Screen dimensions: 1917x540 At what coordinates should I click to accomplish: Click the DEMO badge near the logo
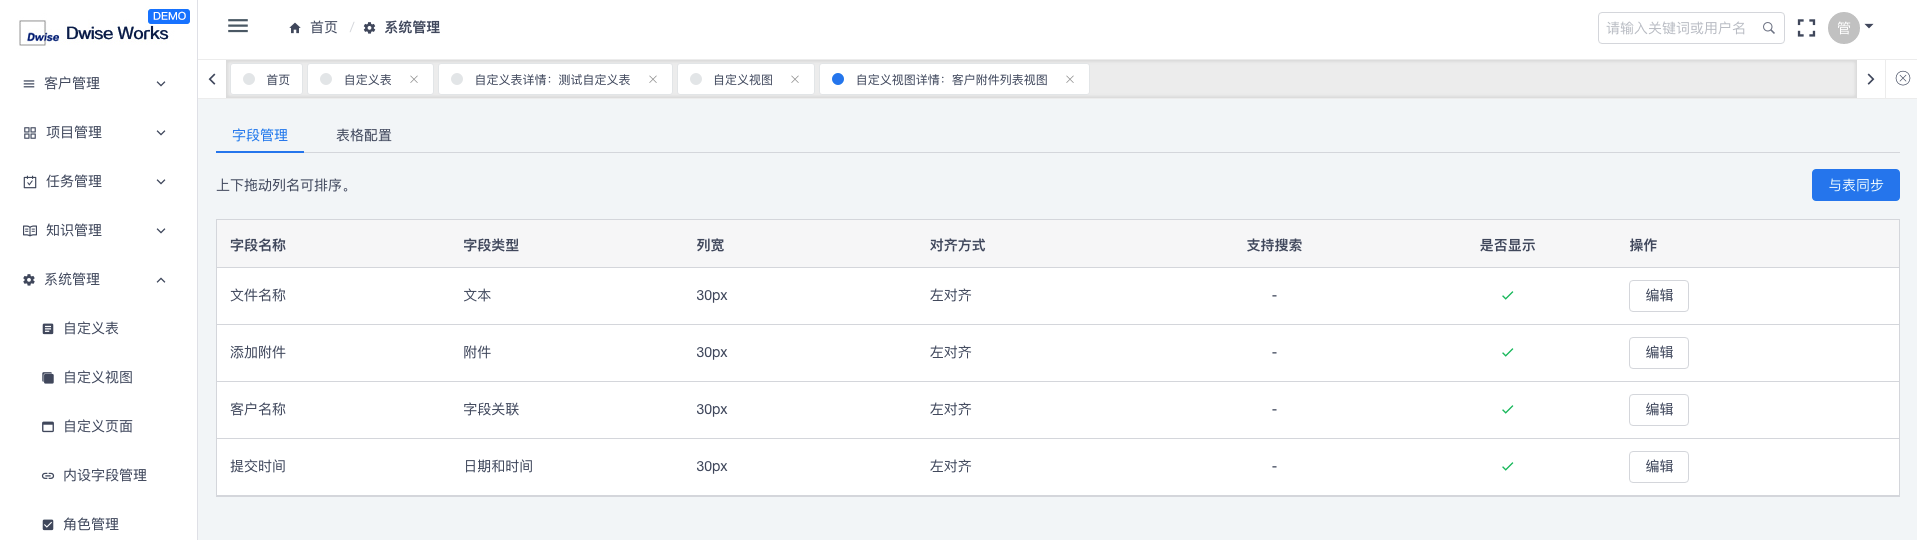point(169,16)
